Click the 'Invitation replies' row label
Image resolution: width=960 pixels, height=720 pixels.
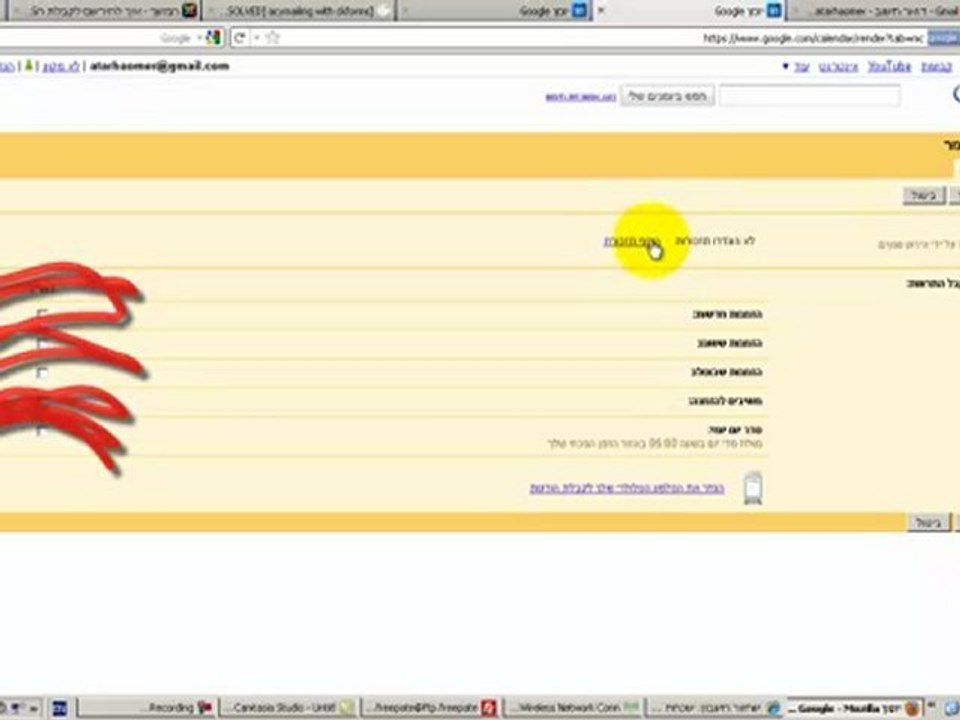pyautogui.click(x=726, y=401)
